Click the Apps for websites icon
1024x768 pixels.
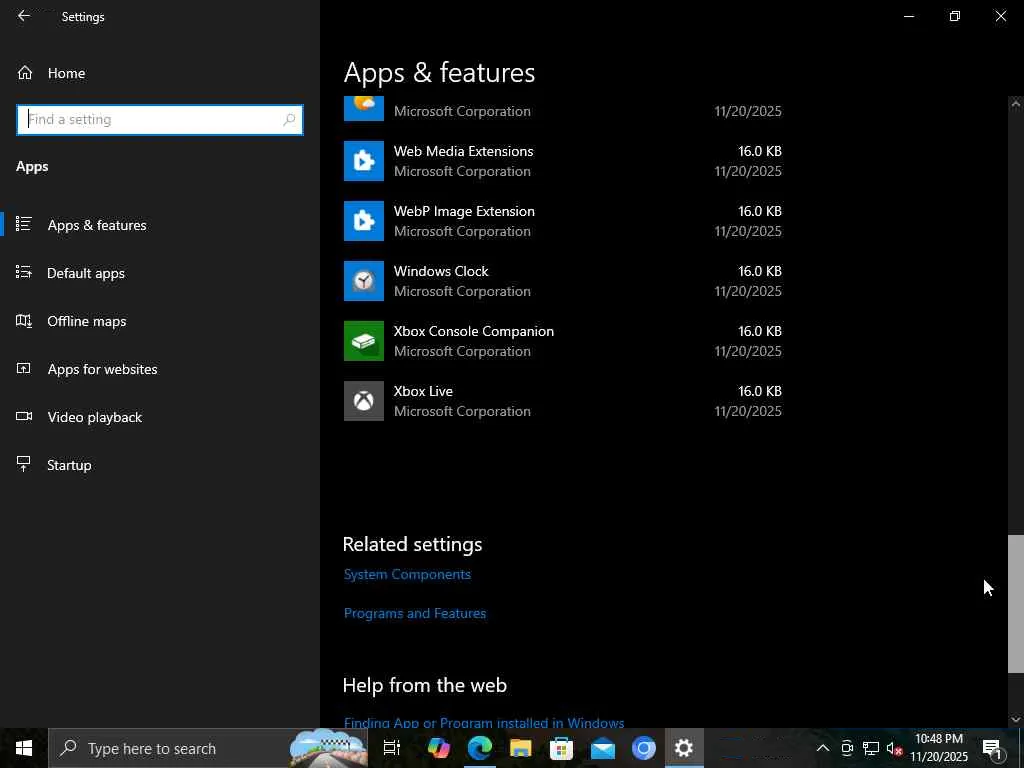tap(24, 368)
